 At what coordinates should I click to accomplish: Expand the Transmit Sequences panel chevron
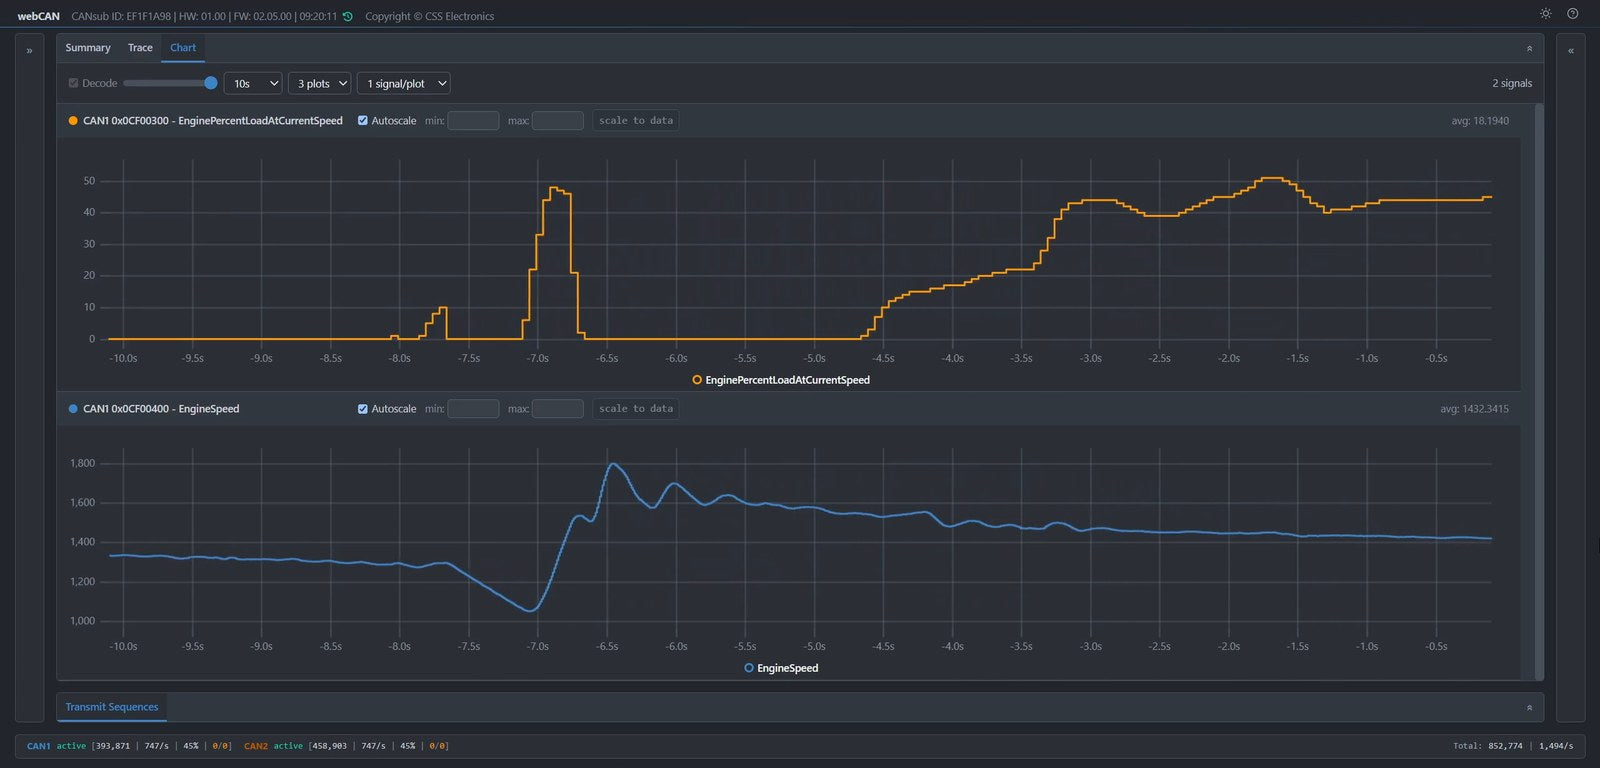coord(1529,708)
